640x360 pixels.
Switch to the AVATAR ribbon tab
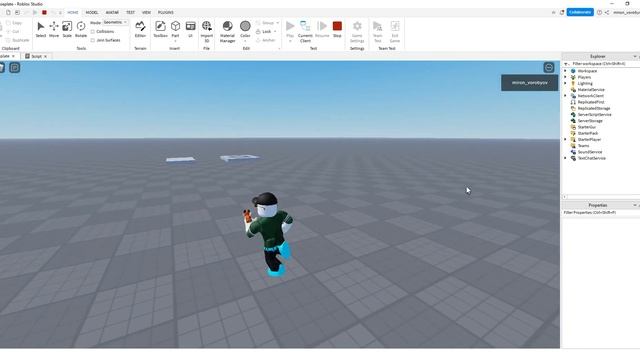tap(112, 13)
